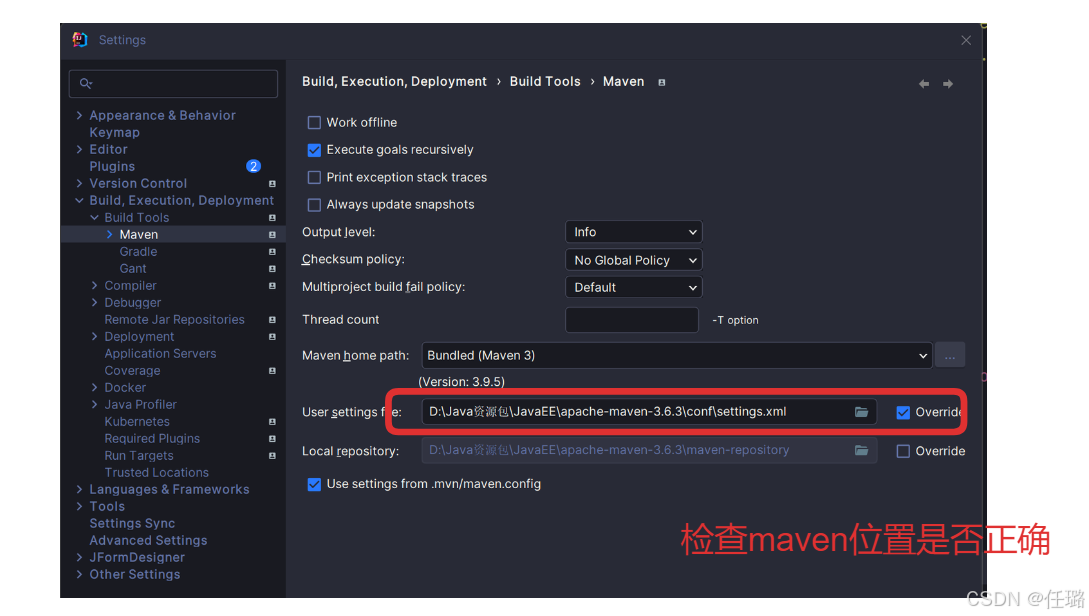Image resolution: width=1089 pixels, height=616 pixels.
Task: Enable the Work offline checkbox
Action: 314,123
